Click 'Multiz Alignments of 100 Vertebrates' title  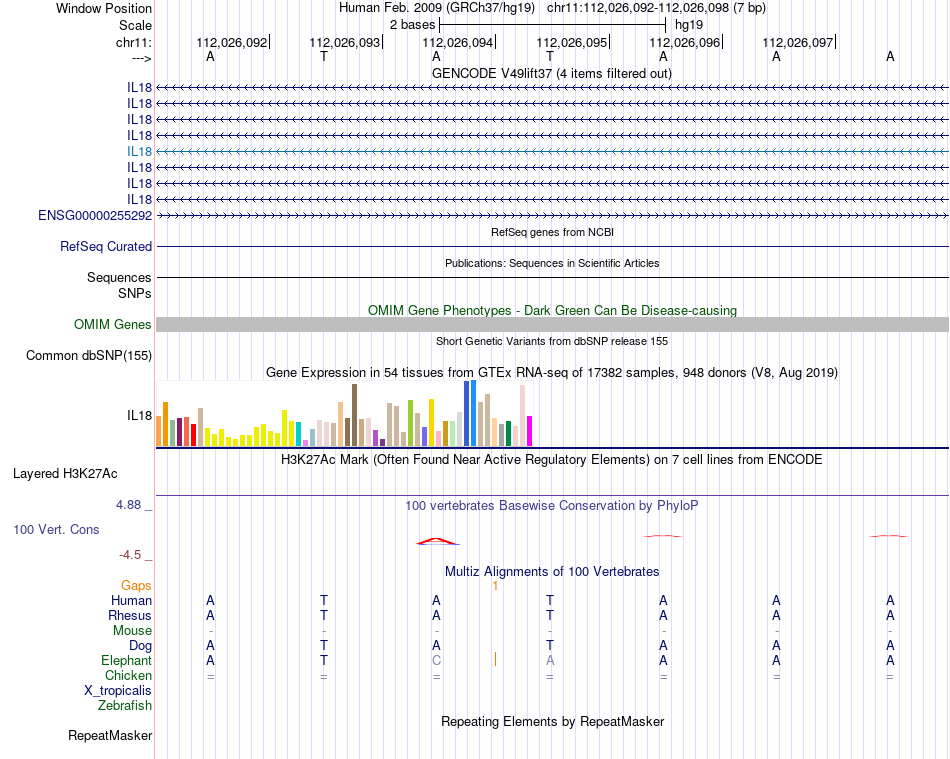[552, 571]
